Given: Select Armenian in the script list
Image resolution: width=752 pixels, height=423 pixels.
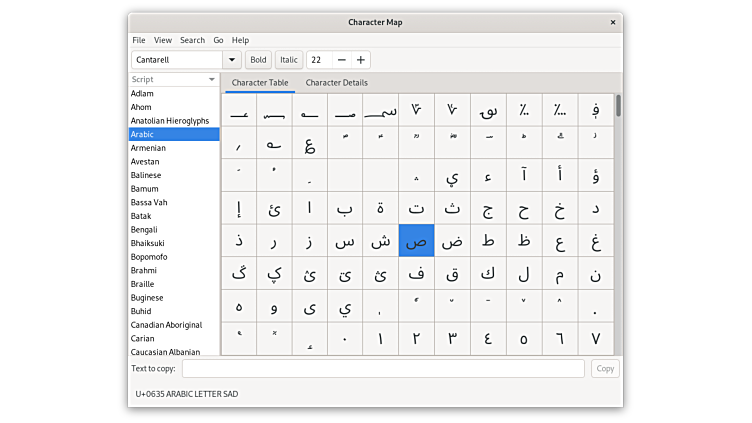Looking at the screenshot, I should [148, 148].
